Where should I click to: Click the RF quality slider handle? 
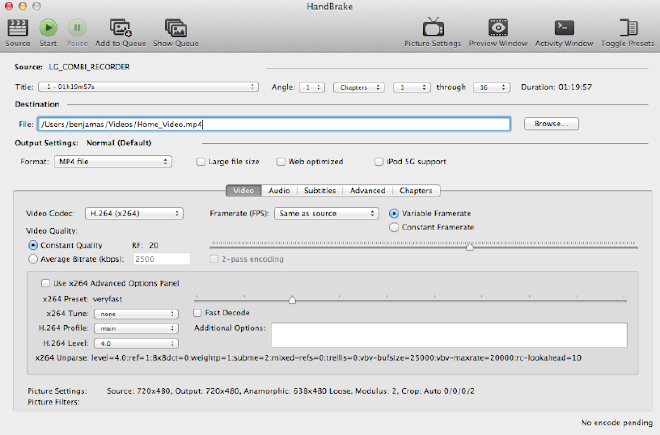(x=470, y=247)
